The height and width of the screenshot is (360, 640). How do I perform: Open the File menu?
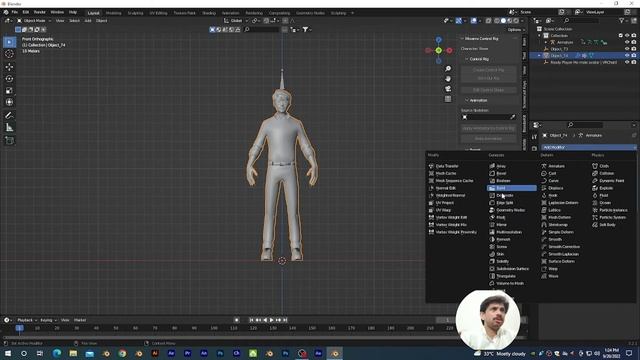point(15,12)
